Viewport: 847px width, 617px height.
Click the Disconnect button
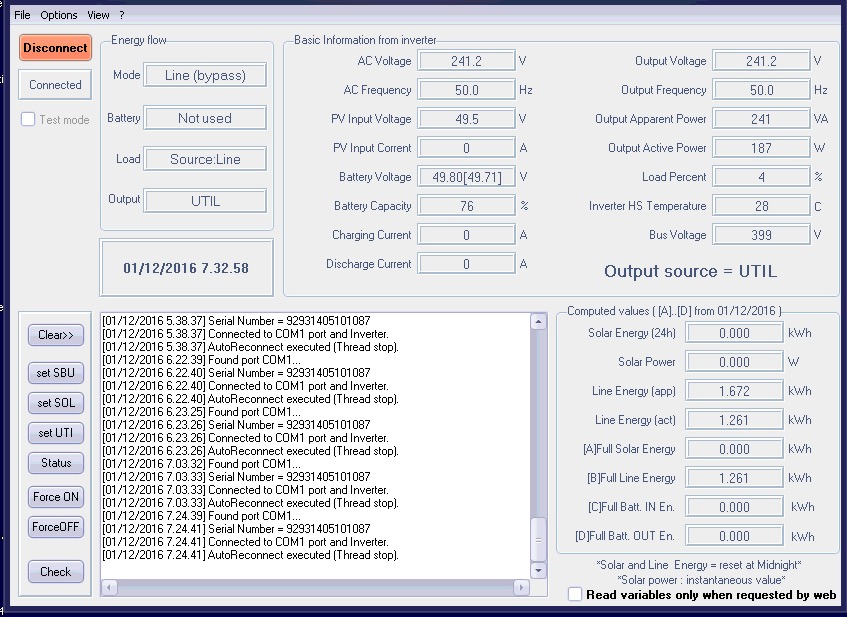pyautogui.click(x=55, y=48)
